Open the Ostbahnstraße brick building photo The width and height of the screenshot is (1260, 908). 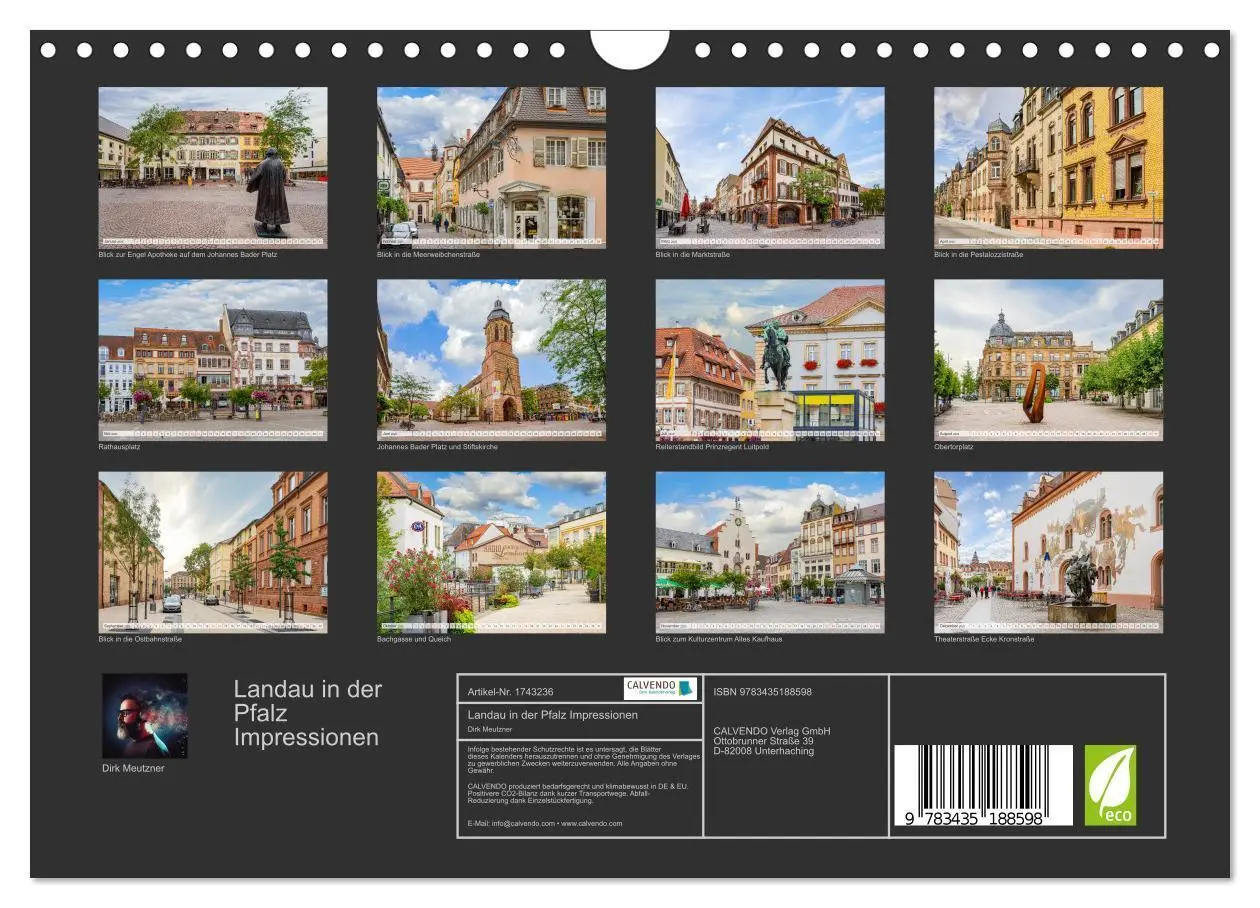coord(213,553)
